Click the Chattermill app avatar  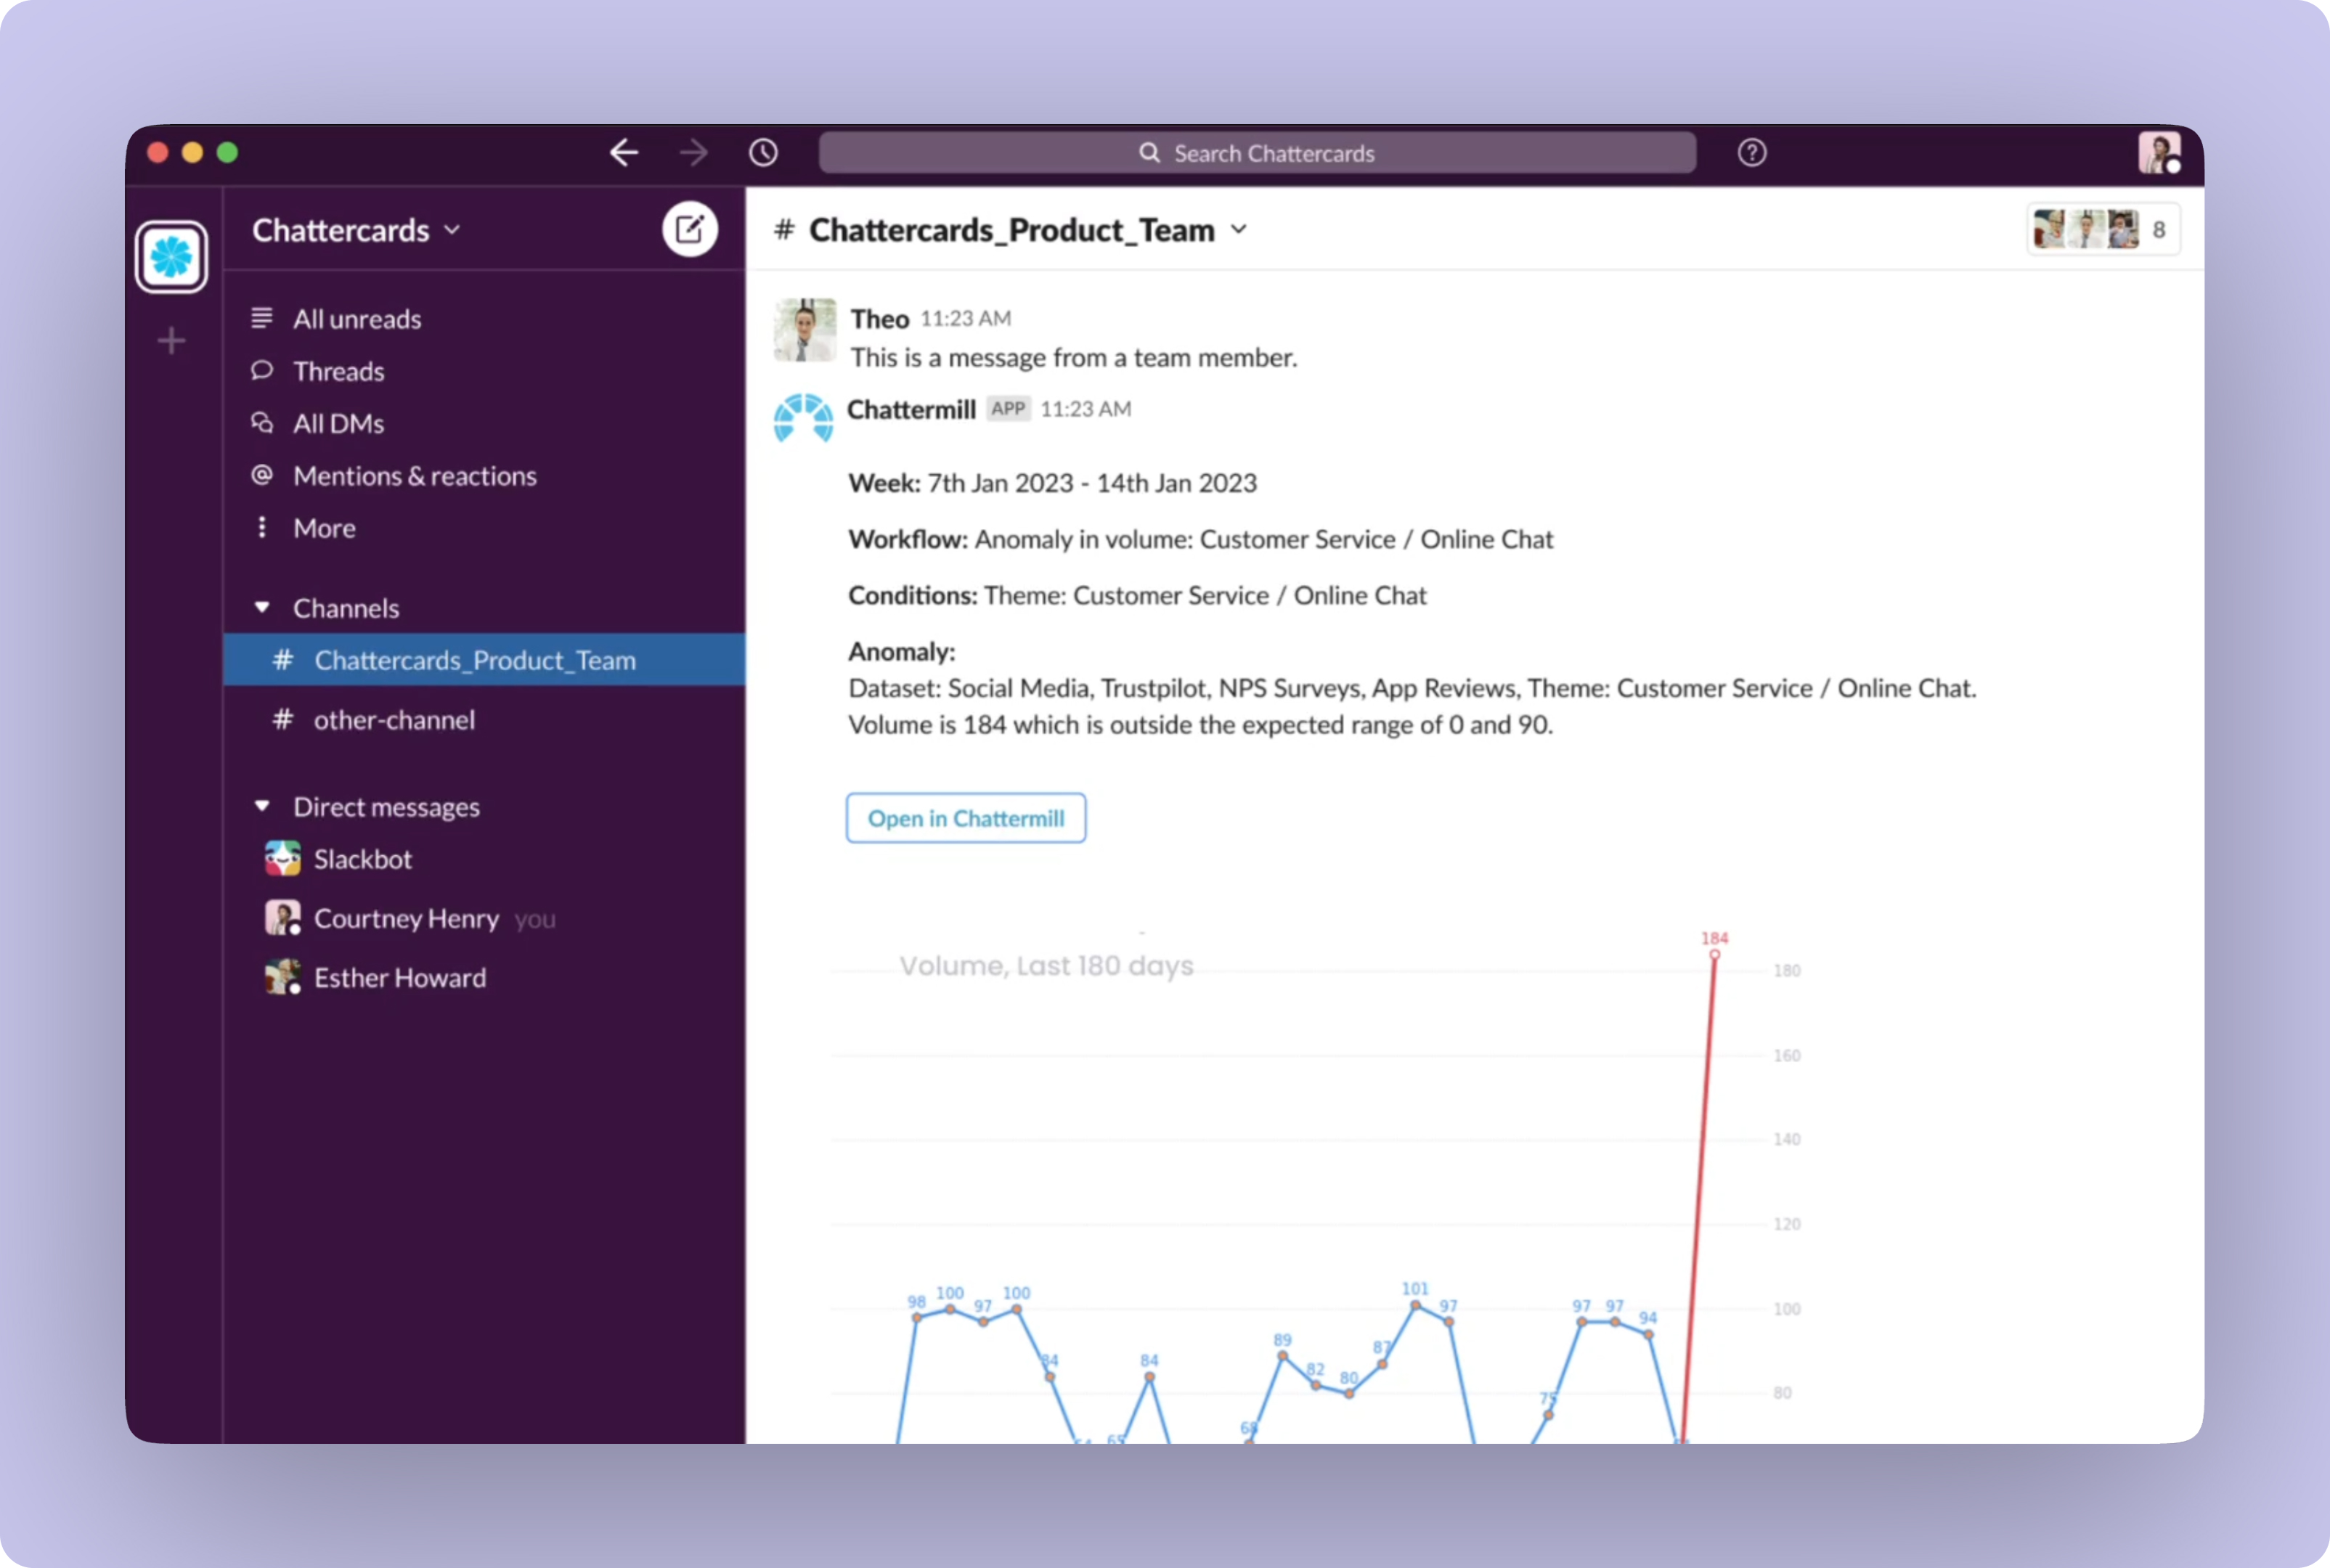803,418
